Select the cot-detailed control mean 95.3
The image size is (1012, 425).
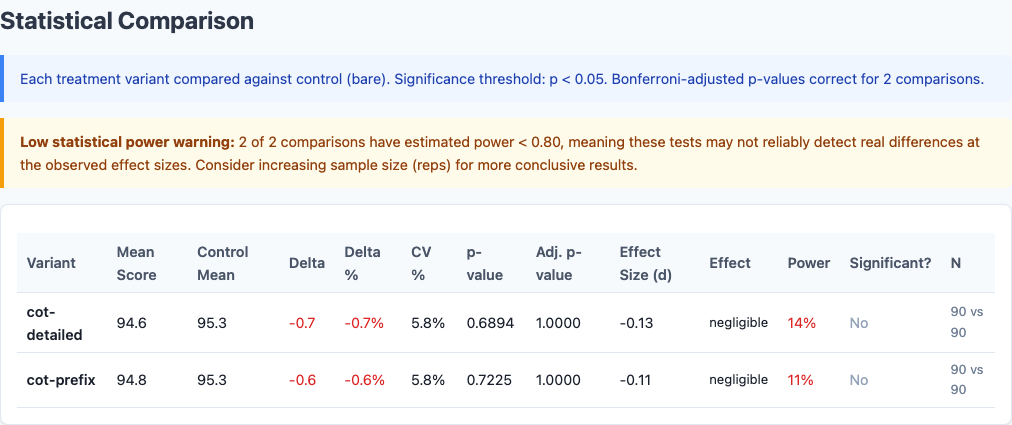coord(212,323)
